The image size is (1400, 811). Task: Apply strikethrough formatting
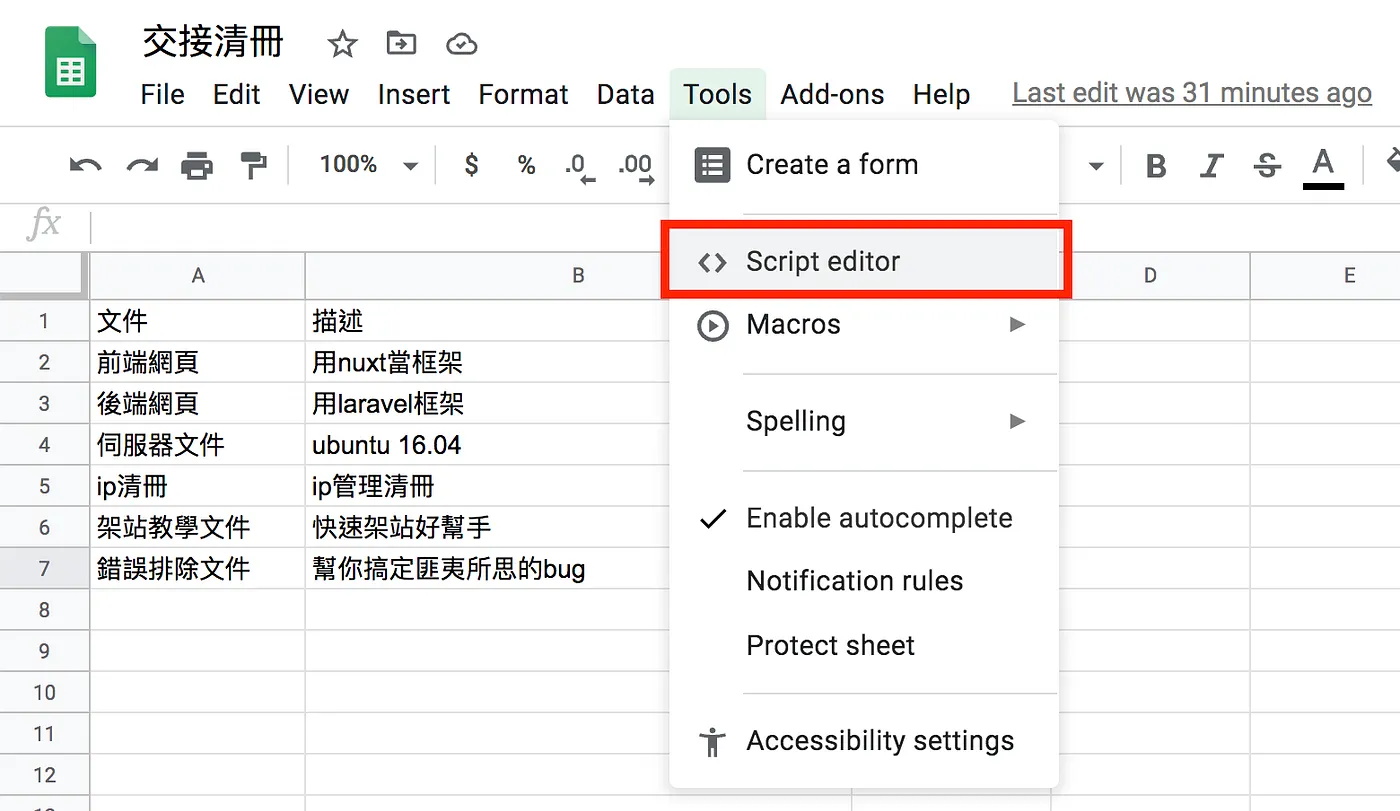pyautogui.click(x=1267, y=165)
